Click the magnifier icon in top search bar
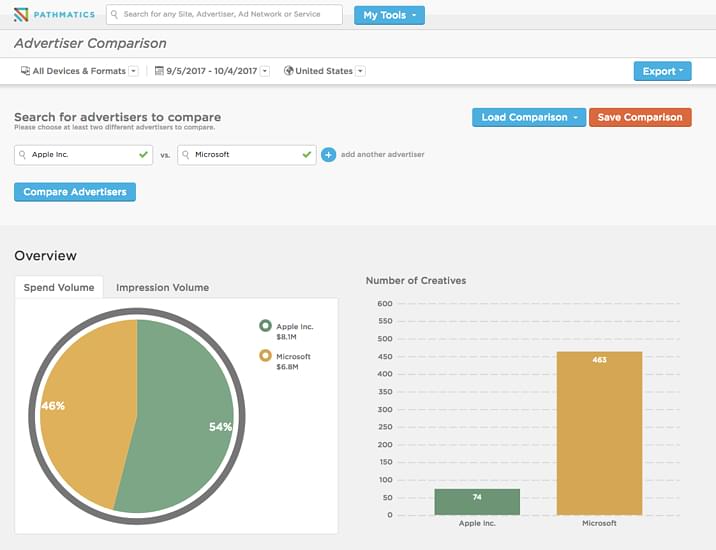Viewport: 716px width, 550px height. point(115,15)
